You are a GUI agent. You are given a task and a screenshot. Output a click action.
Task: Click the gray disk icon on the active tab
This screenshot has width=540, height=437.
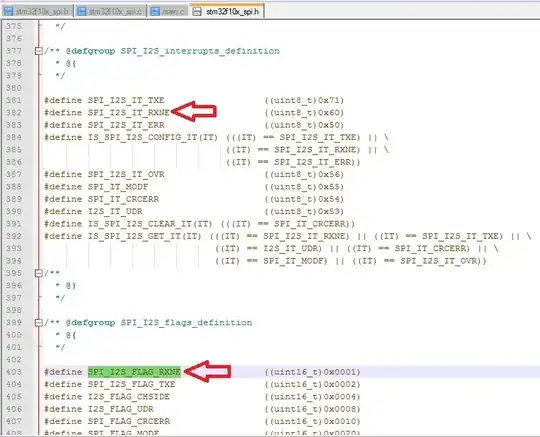tap(197, 11)
